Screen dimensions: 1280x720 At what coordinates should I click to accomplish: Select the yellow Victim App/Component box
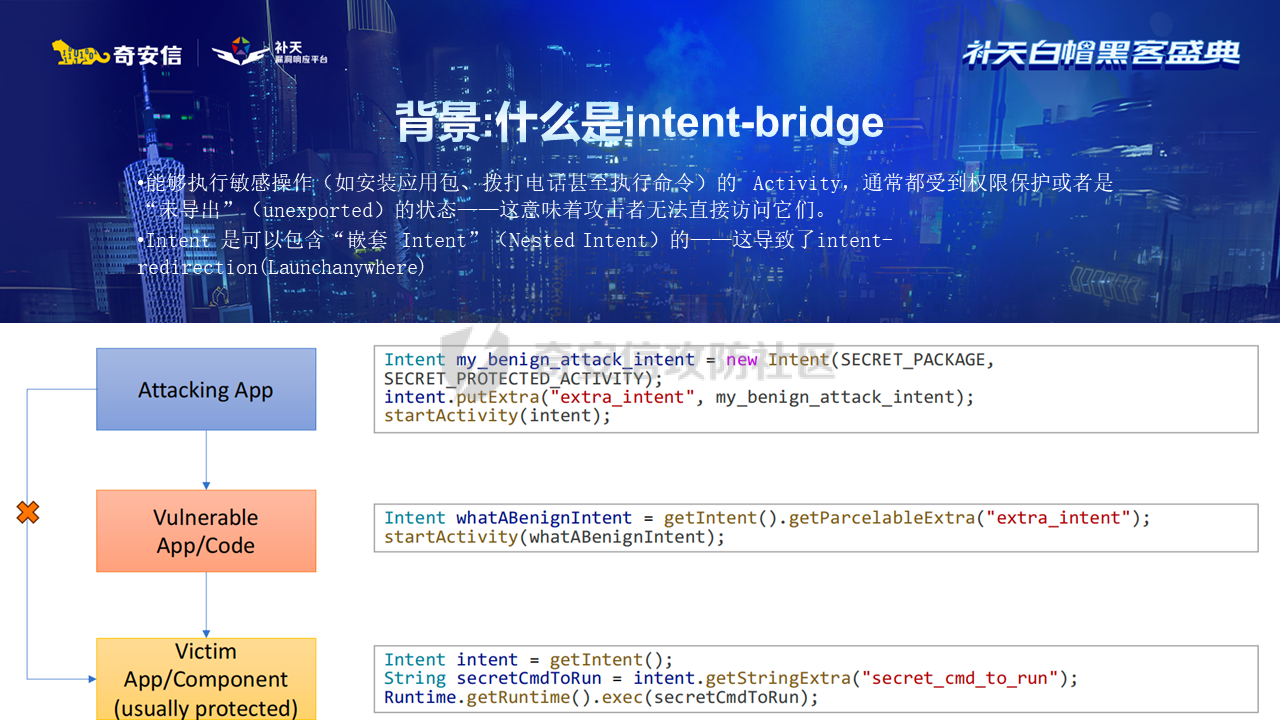(x=206, y=679)
